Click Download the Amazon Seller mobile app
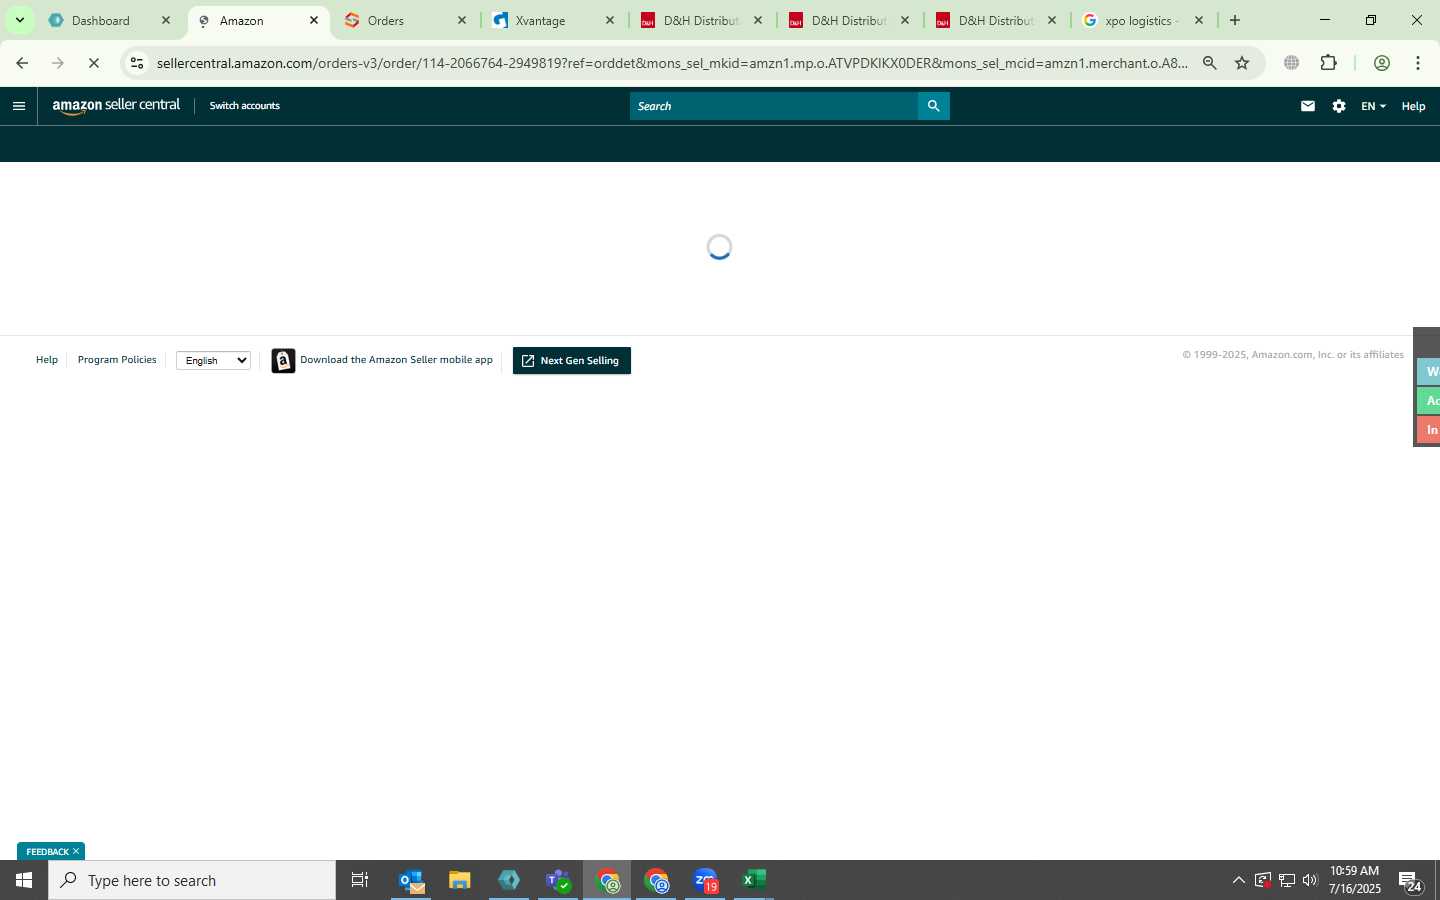Screen dimensions: 1440x900 (x=396, y=360)
